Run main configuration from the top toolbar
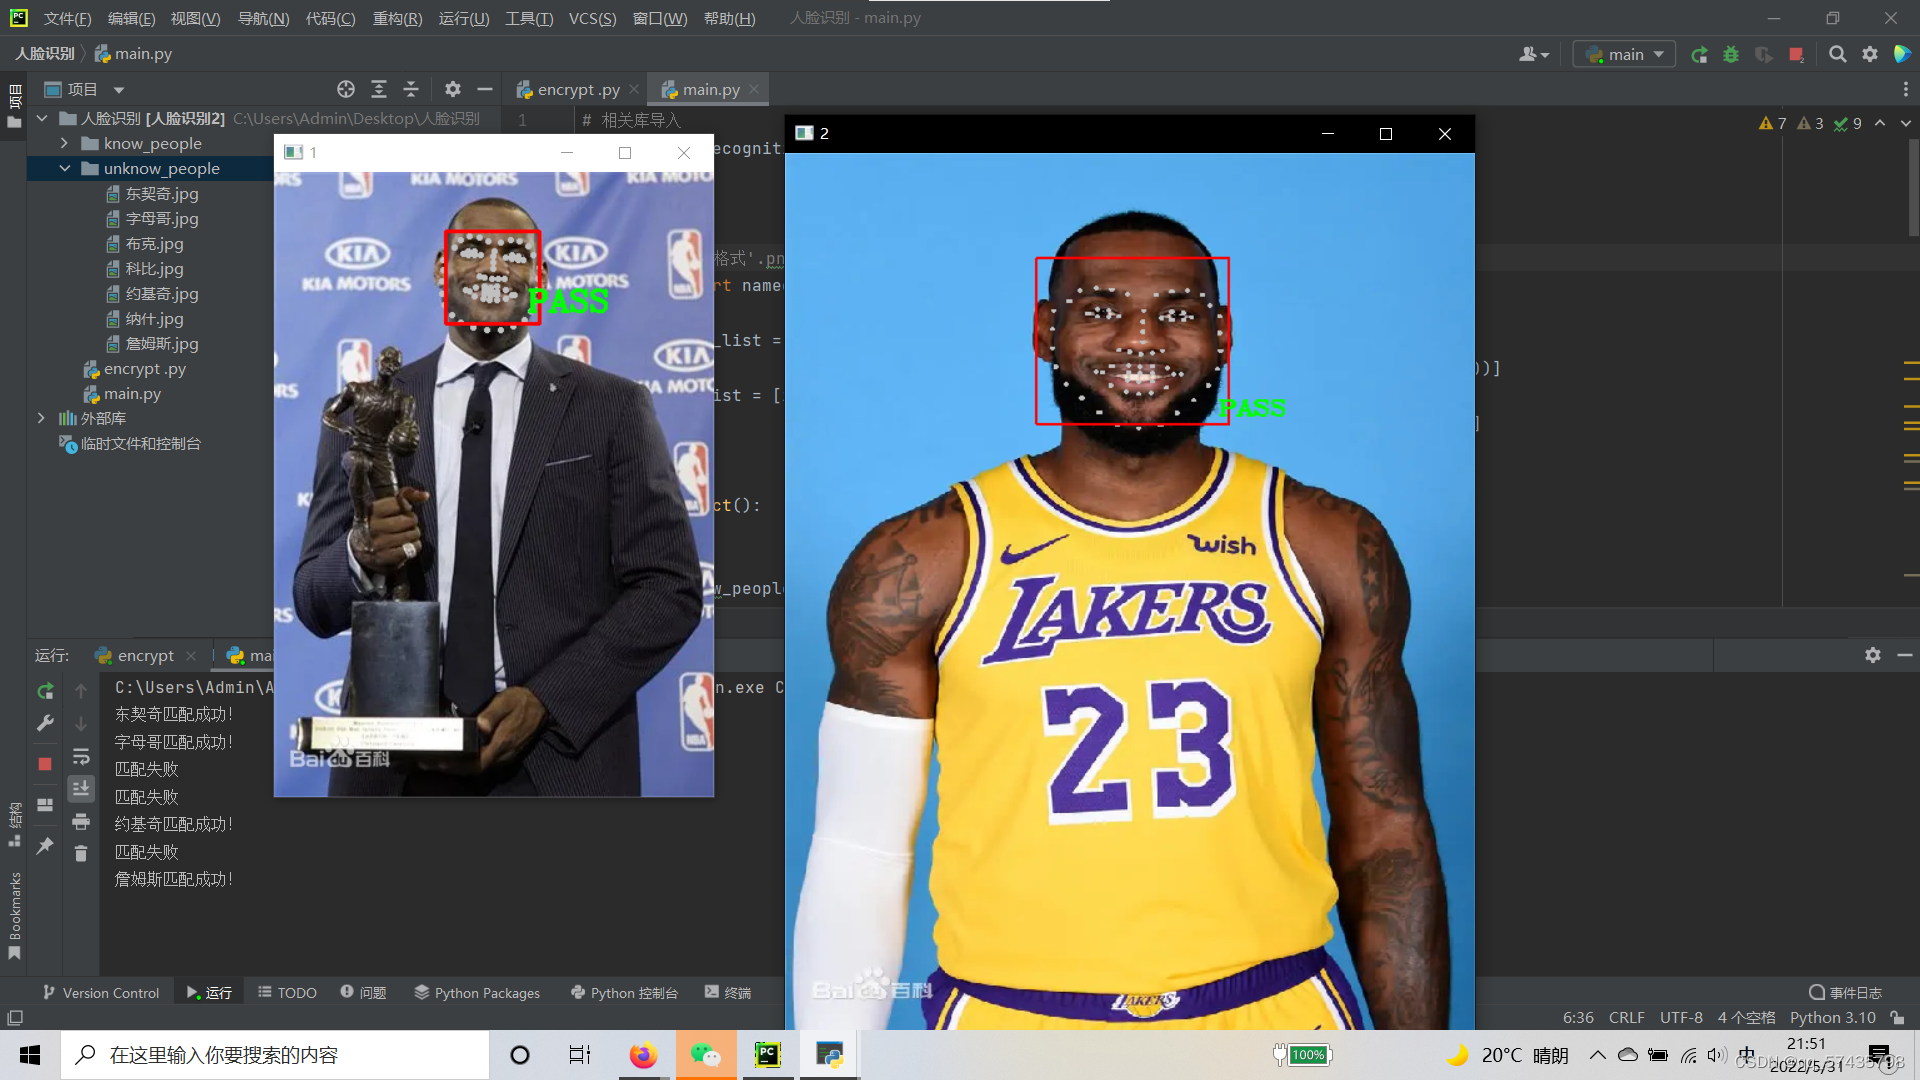The height and width of the screenshot is (1080, 1920). point(1699,54)
